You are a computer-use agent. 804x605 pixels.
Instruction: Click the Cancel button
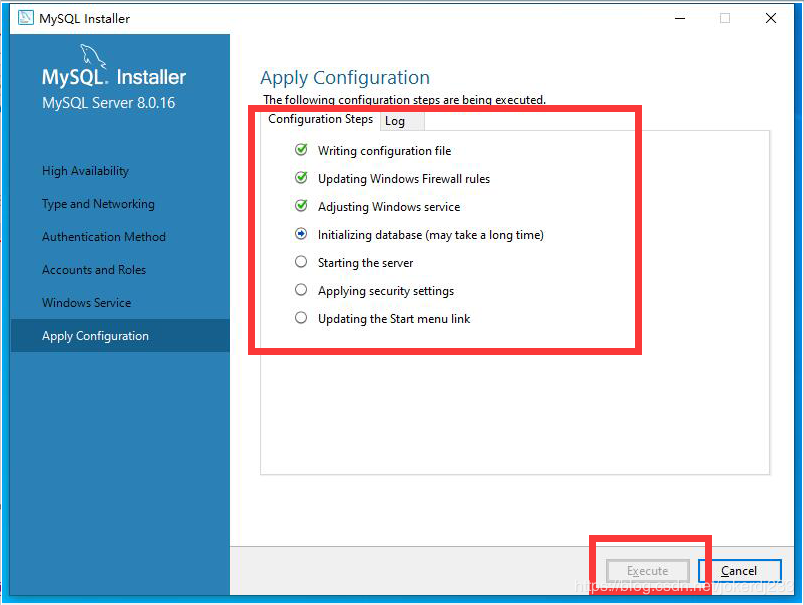point(739,571)
